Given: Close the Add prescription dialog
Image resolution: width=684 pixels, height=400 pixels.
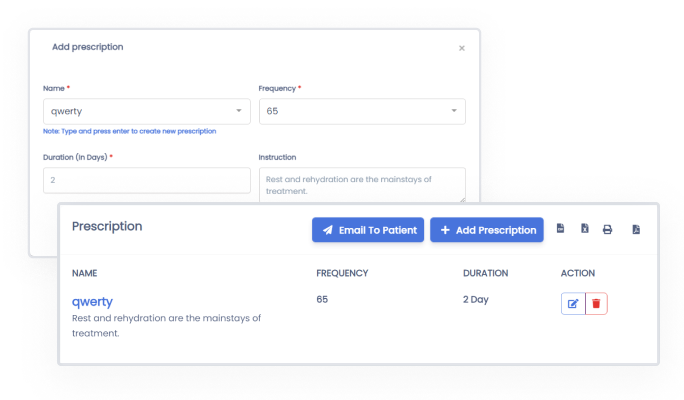Looking at the screenshot, I should click(x=461, y=48).
